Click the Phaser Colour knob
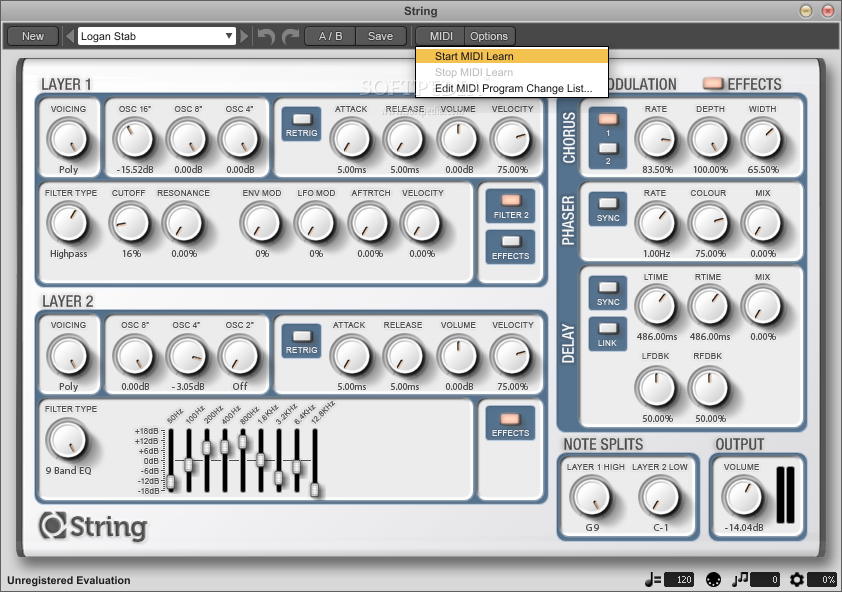The image size is (842, 592). [x=709, y=223]
